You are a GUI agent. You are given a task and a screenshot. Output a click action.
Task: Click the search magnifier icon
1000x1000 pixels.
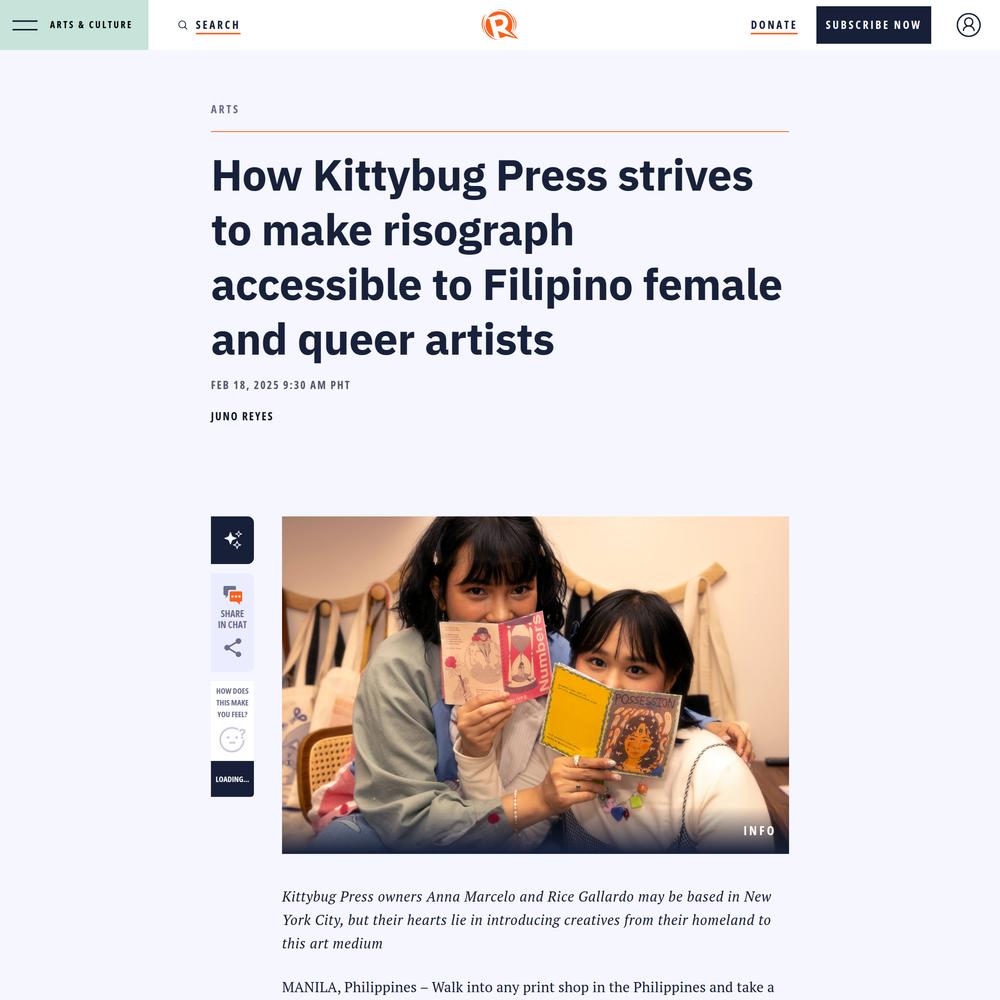[182, 25]
